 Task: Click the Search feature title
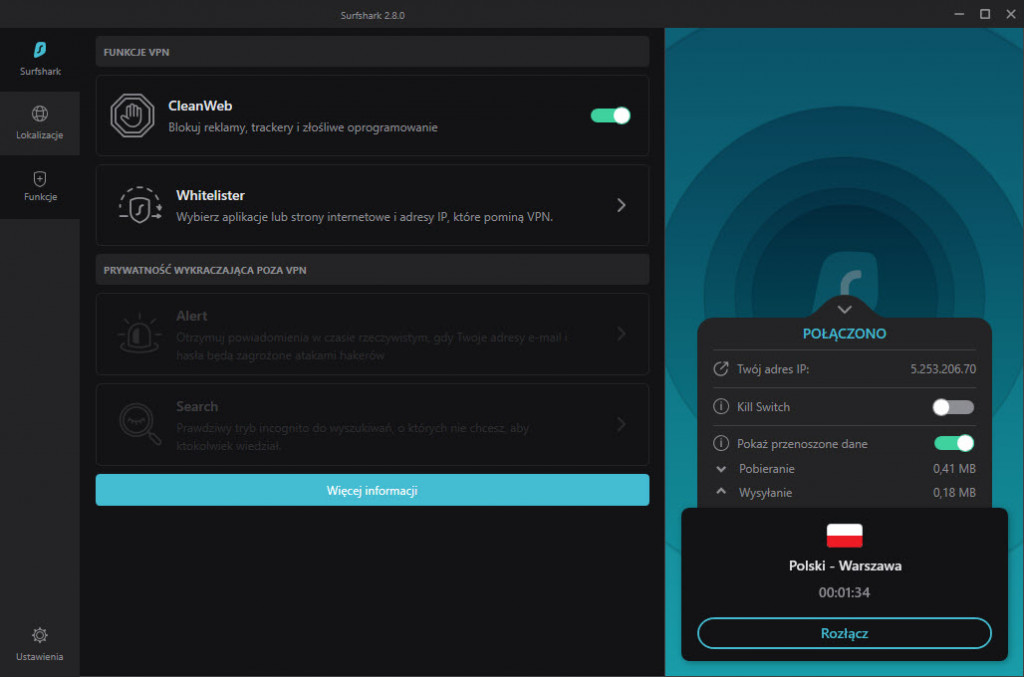point(197,407)
